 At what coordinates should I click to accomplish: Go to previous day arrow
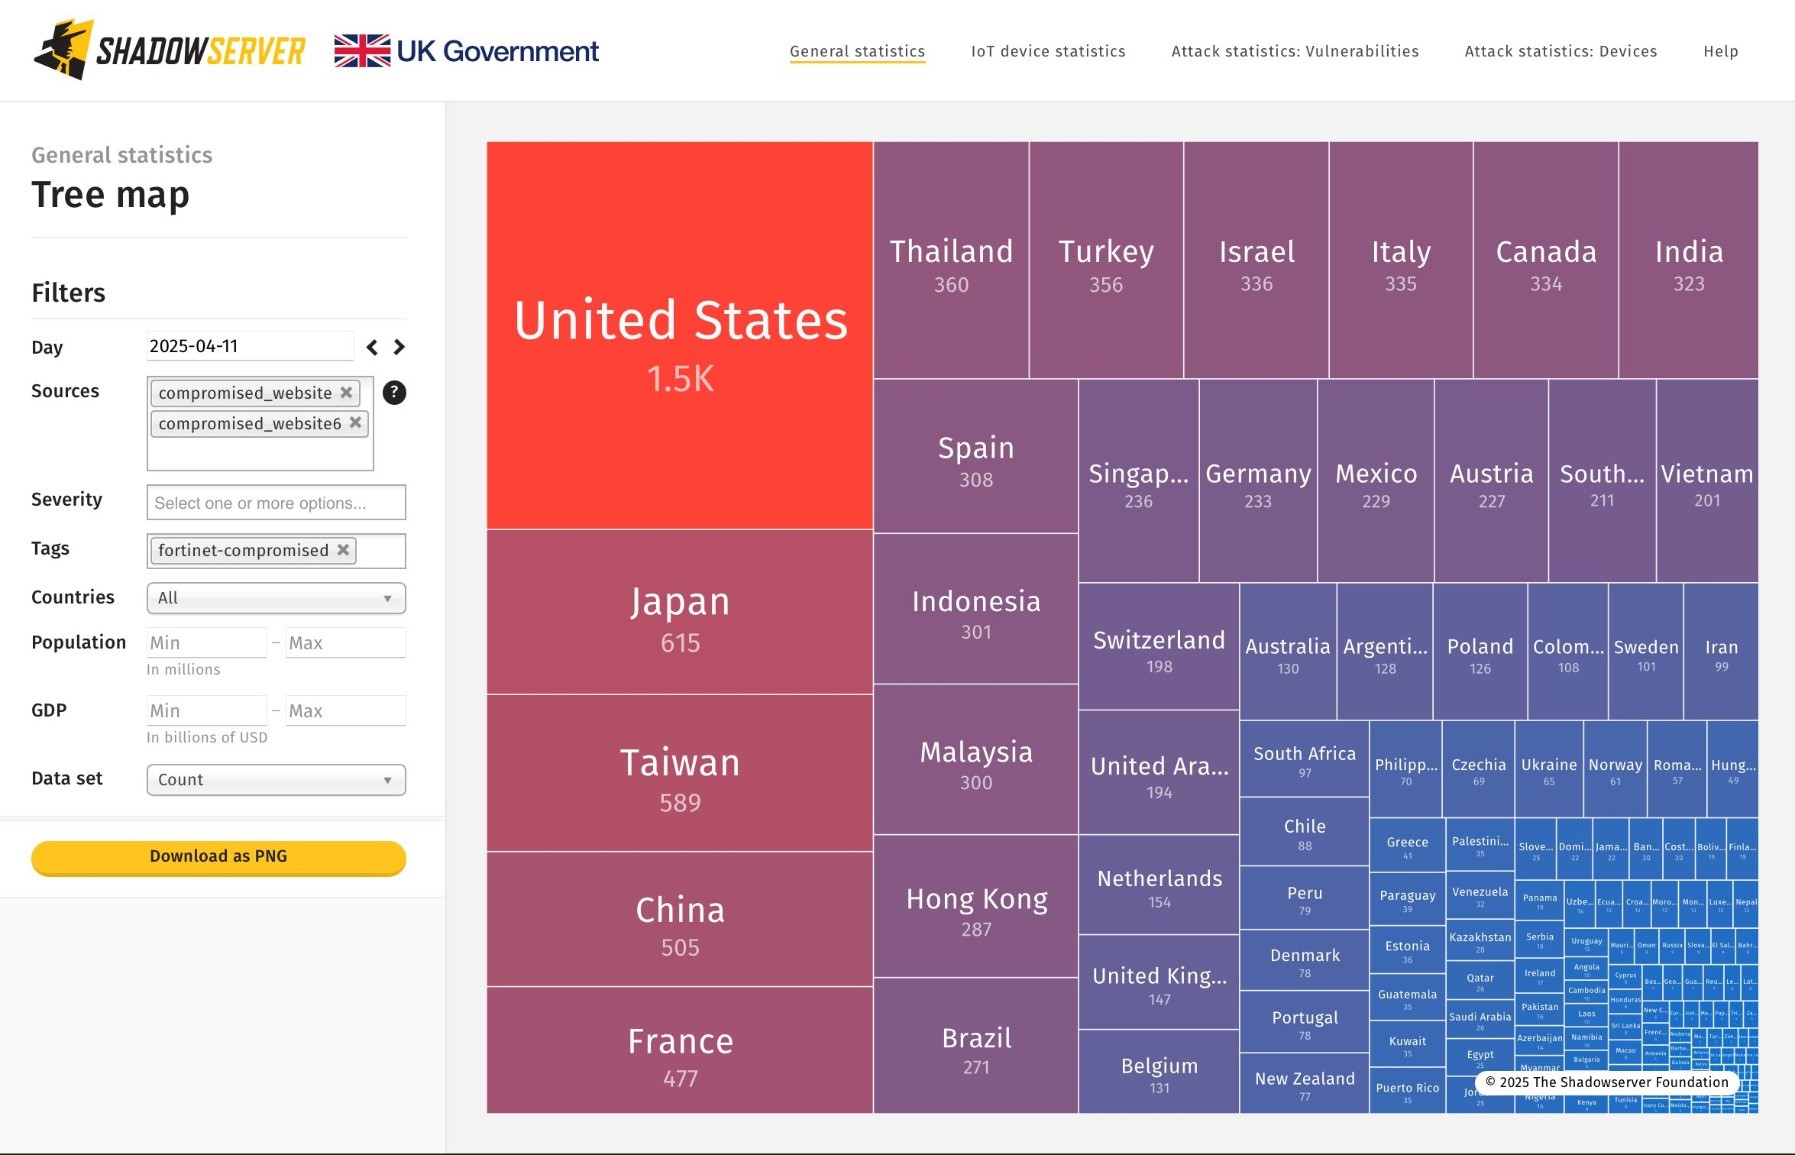pyautogui.click(x=372, y=347)
